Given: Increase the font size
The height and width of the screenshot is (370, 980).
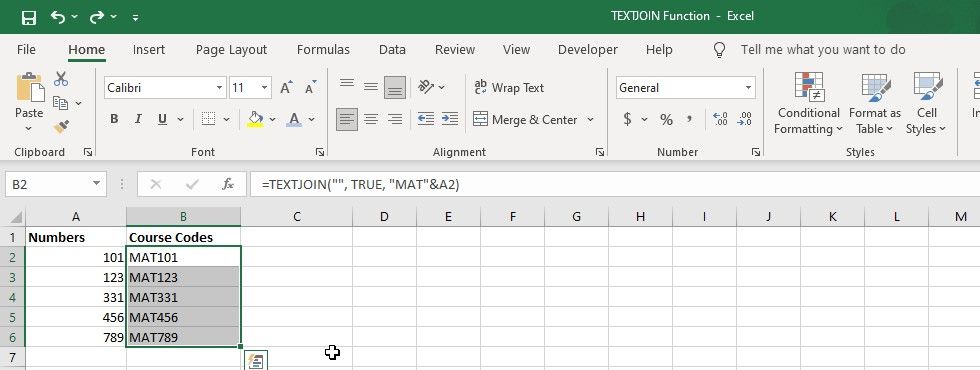Looking at the screenshot, I should (x=286, y=88).
